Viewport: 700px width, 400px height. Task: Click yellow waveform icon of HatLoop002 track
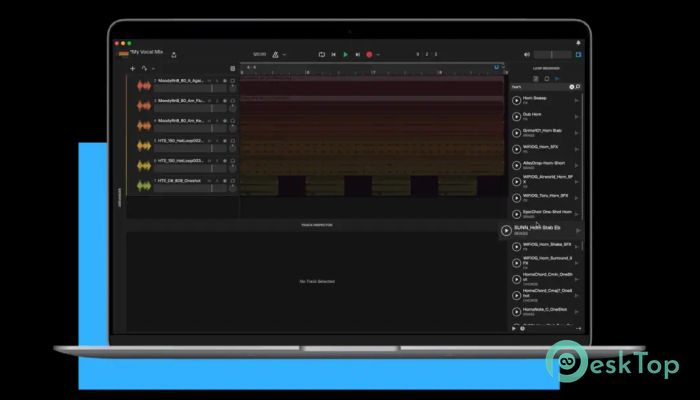click(144, 146)
